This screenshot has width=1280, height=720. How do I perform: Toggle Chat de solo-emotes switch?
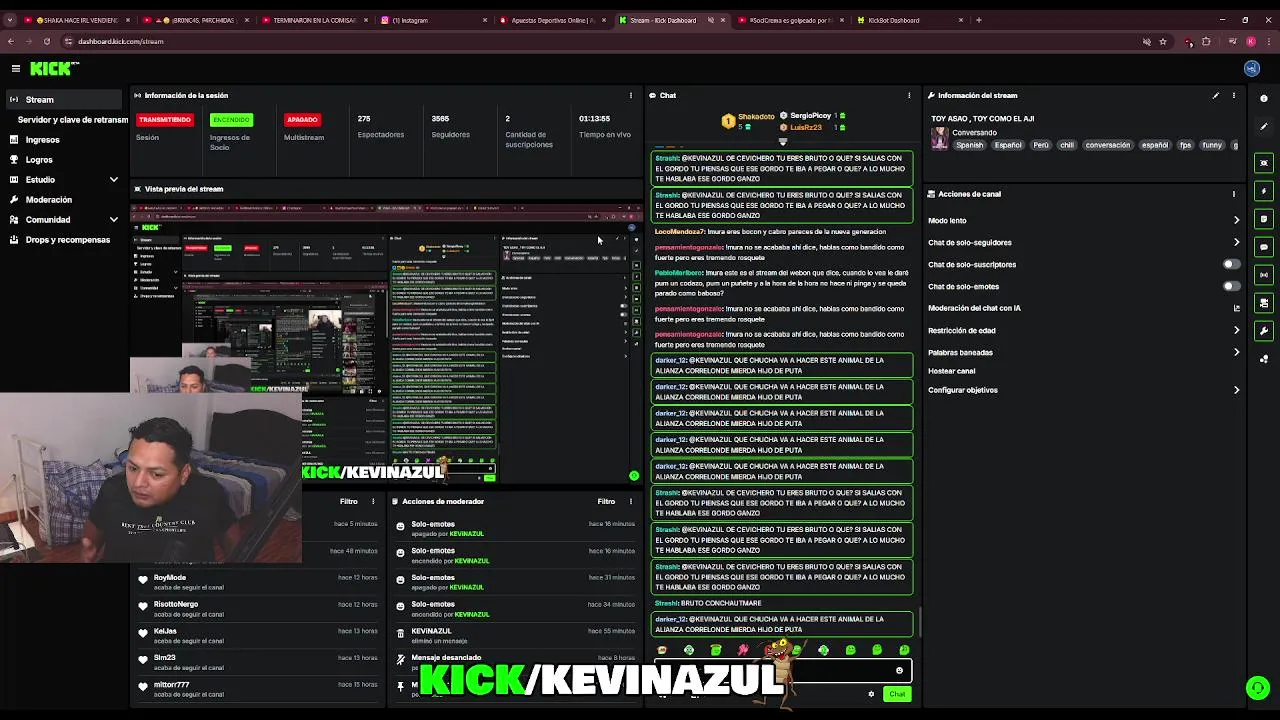click(x=1231, y=286)
